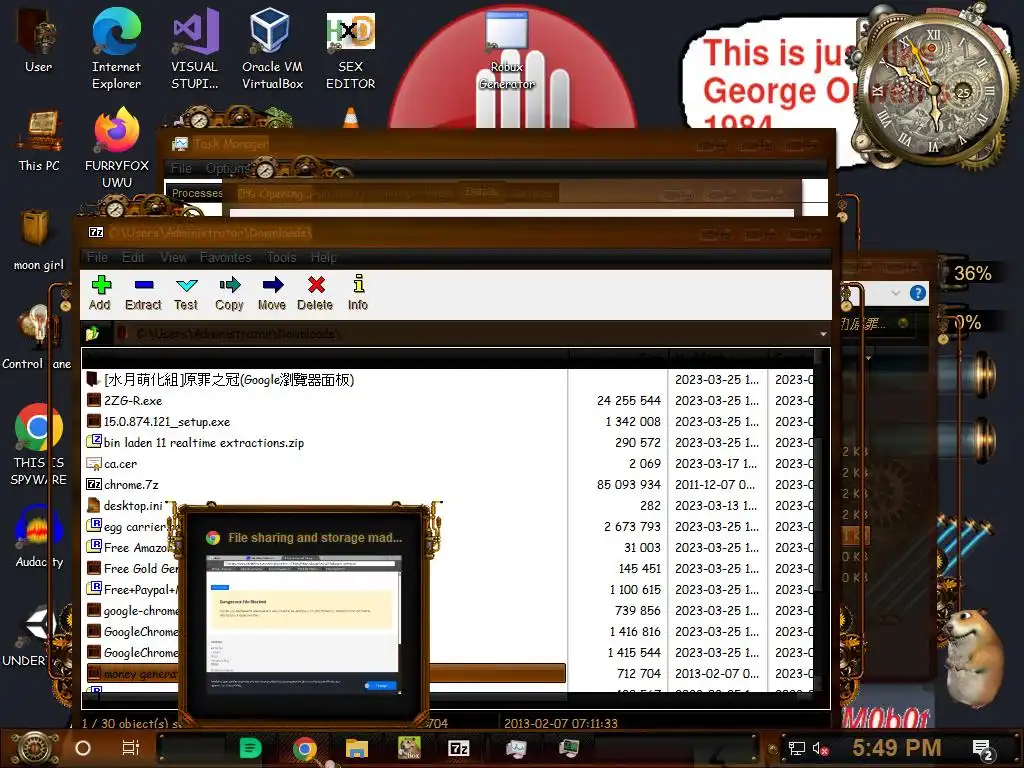Viewport: 1024px width, 768px height.
Task: Open the Robux Generator desktop icon
Action: (507, 51)
